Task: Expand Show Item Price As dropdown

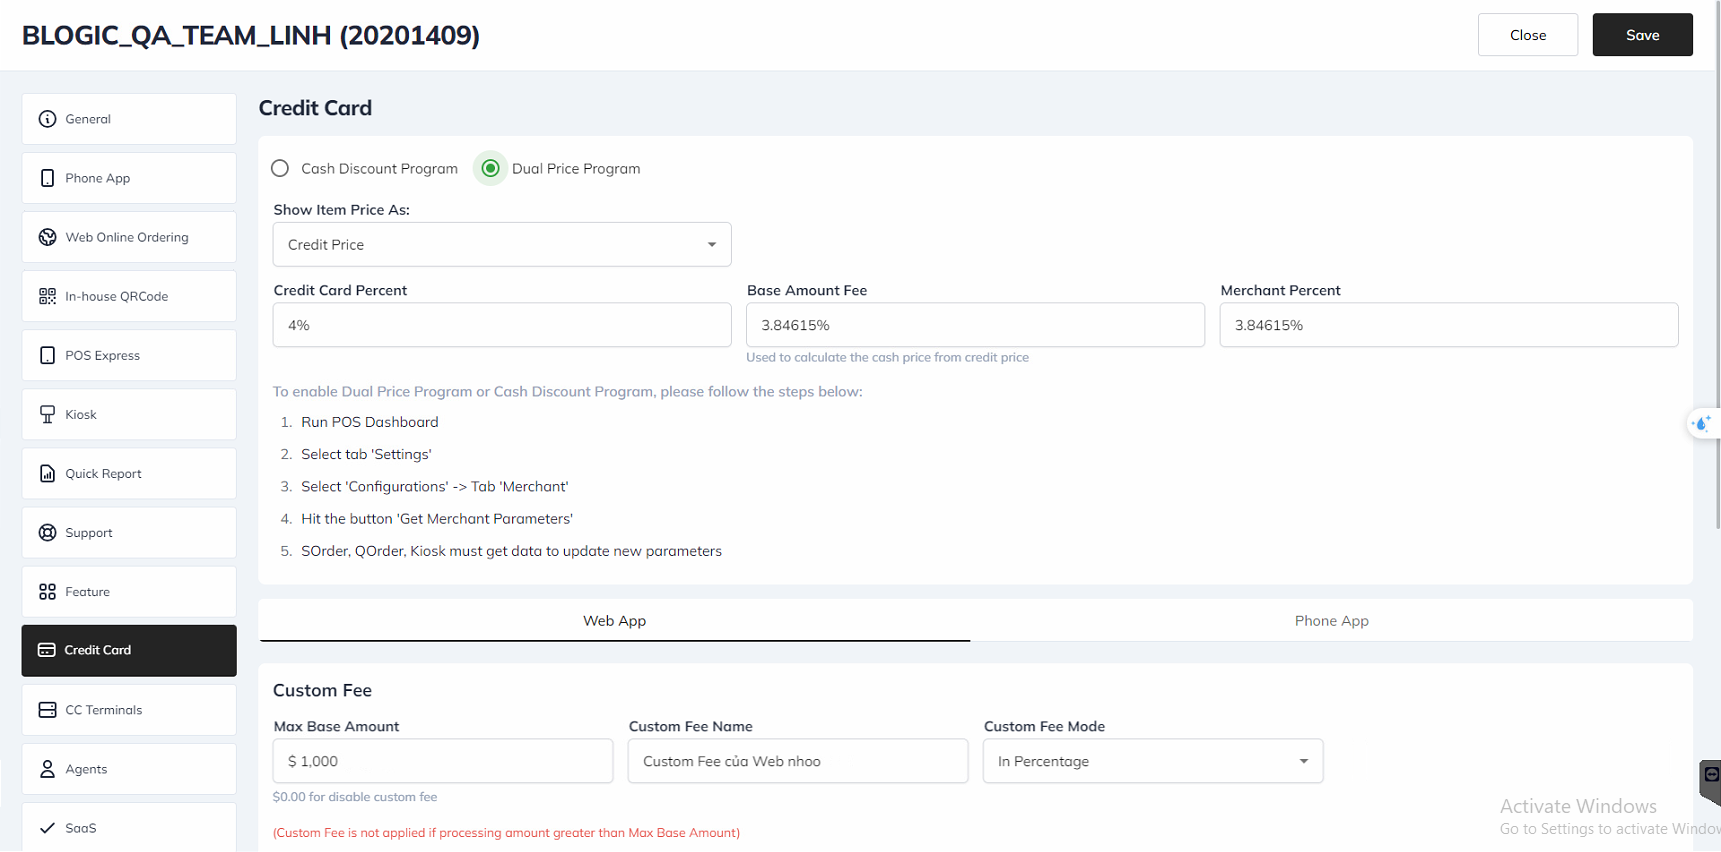Action: pos(502,244)
